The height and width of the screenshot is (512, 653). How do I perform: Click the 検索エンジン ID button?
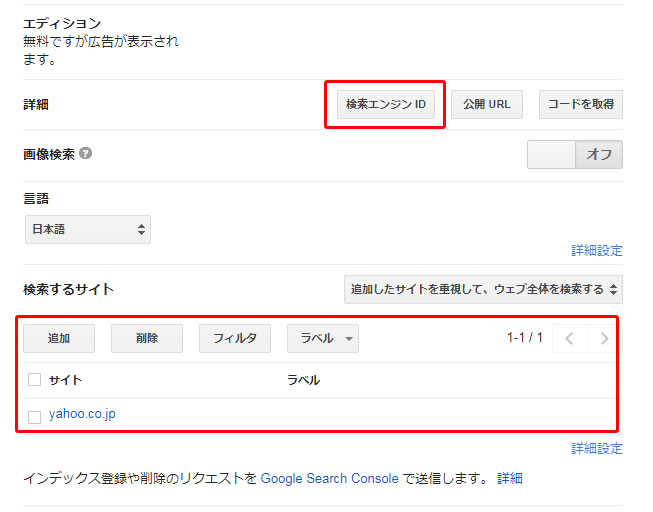[x=386, y=104]
